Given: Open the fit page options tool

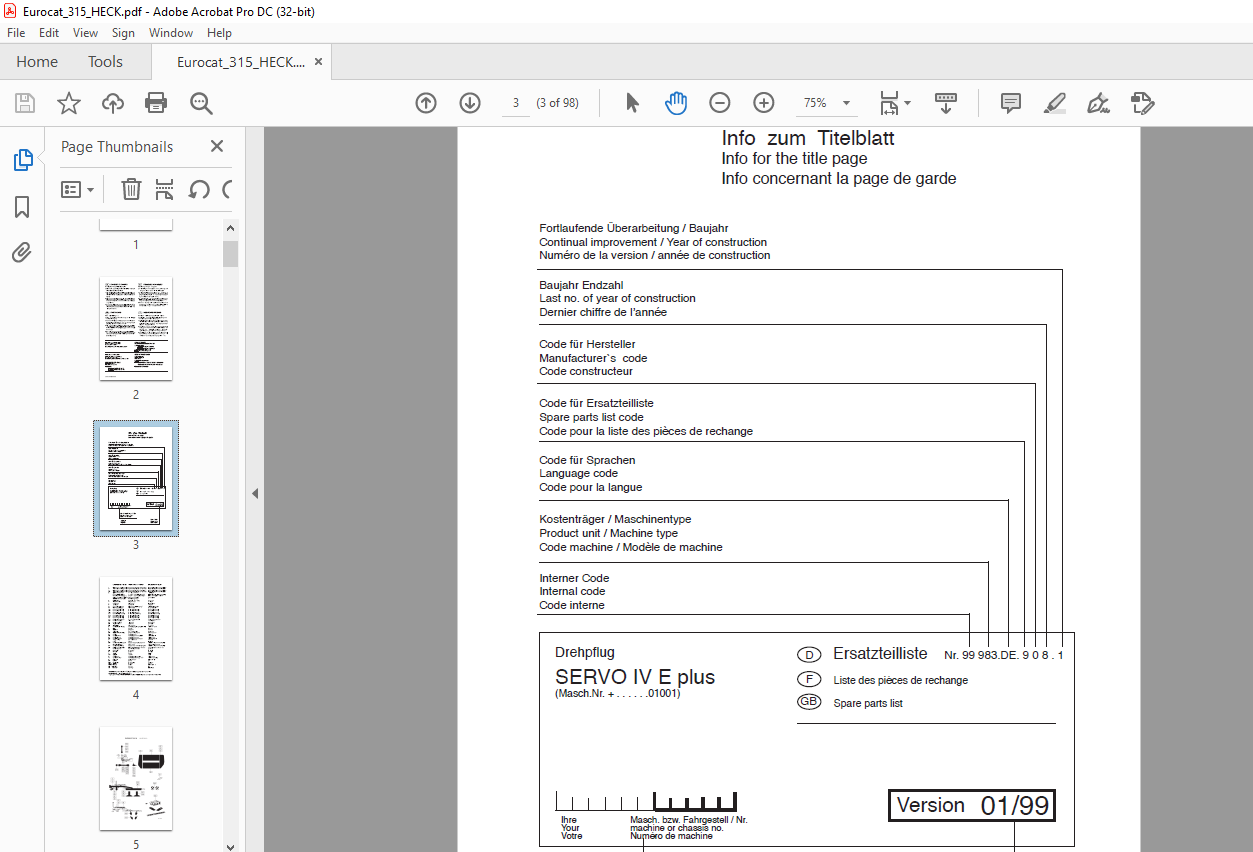Looking at the screenshot, I should 889,103.
